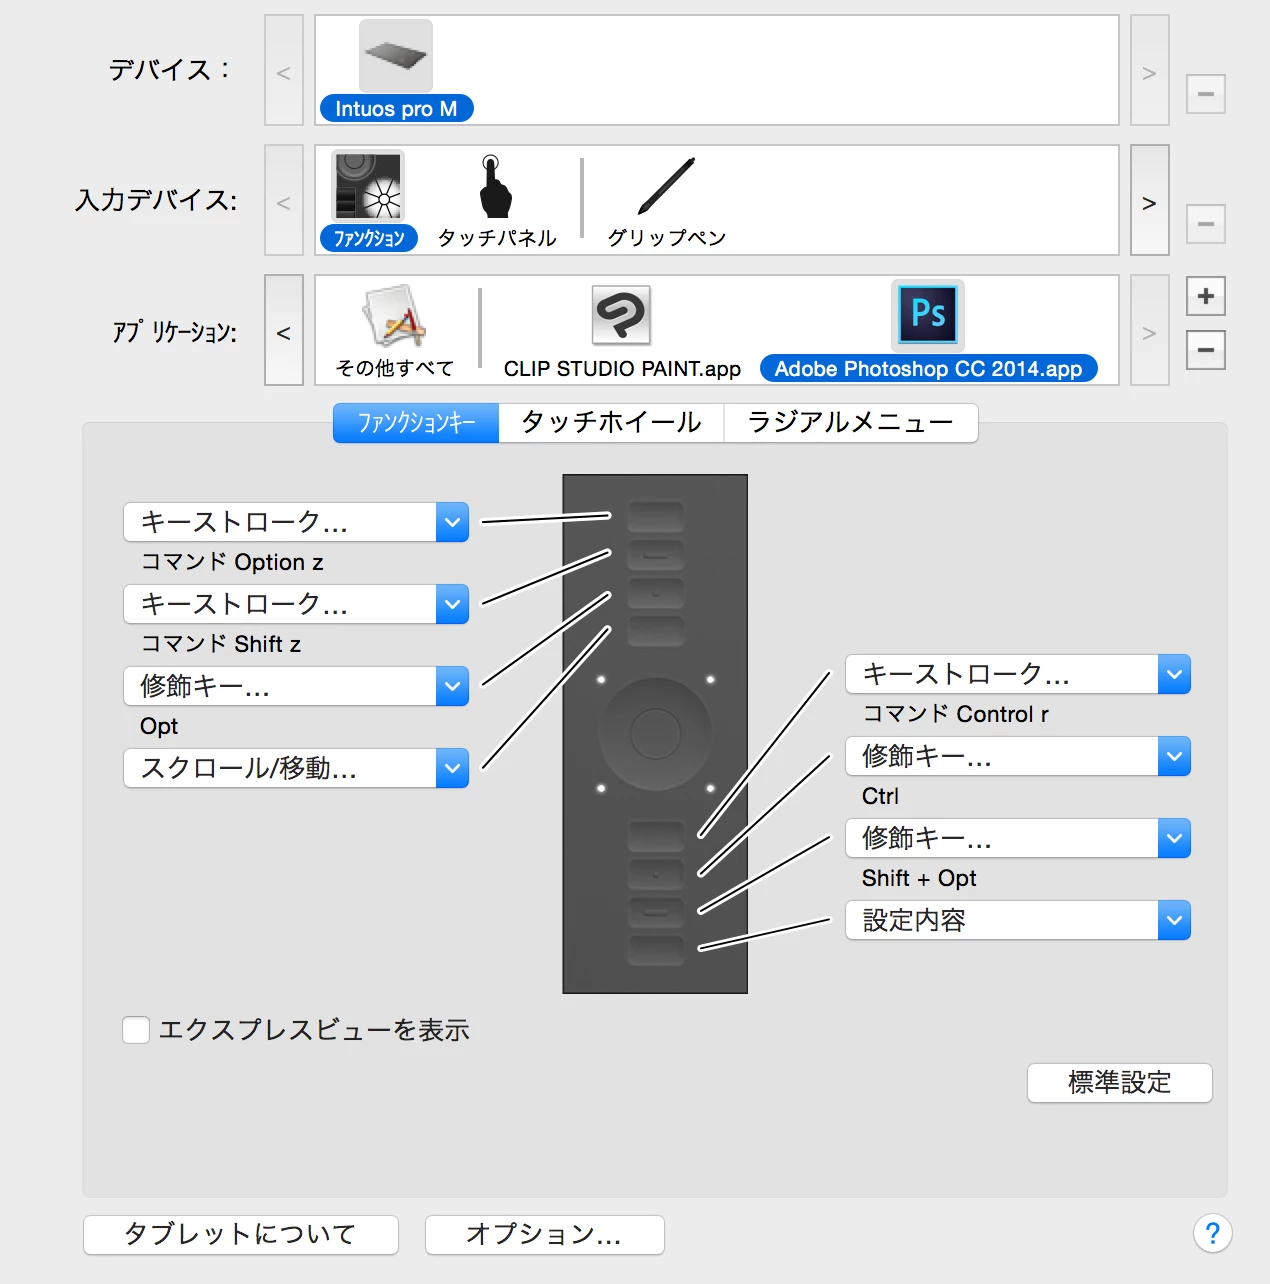Open dropdown for コマンド Control r keystroke
The height and width of the screenshot is (1284, 1270).
point(1018,674)
